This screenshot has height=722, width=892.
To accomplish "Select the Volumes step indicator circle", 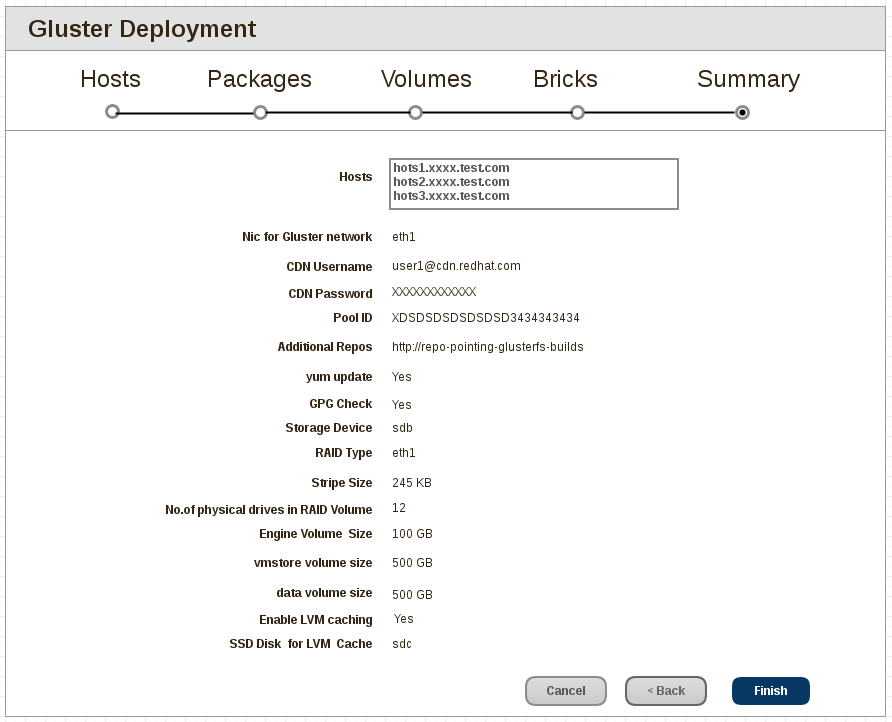I will pos(415,112).
